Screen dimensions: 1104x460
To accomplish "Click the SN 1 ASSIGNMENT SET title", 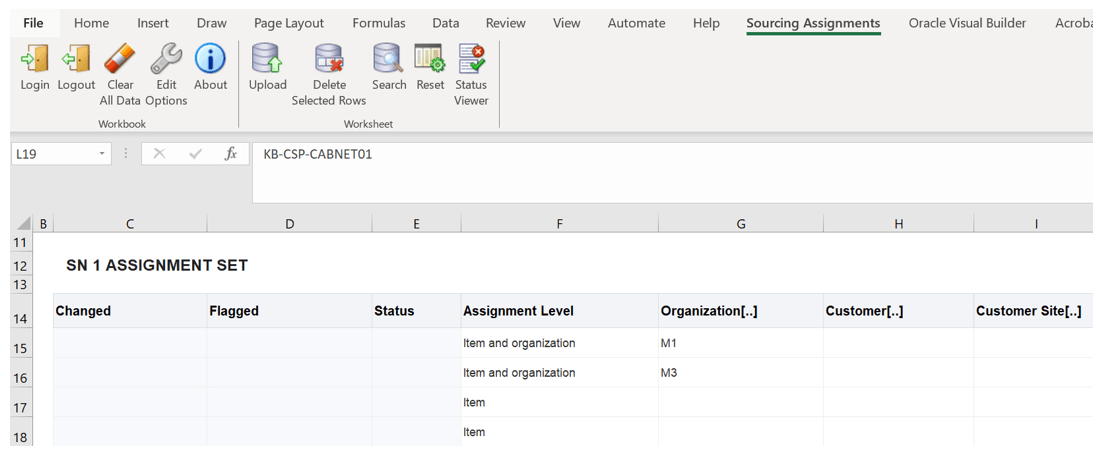I will point(156,266).
